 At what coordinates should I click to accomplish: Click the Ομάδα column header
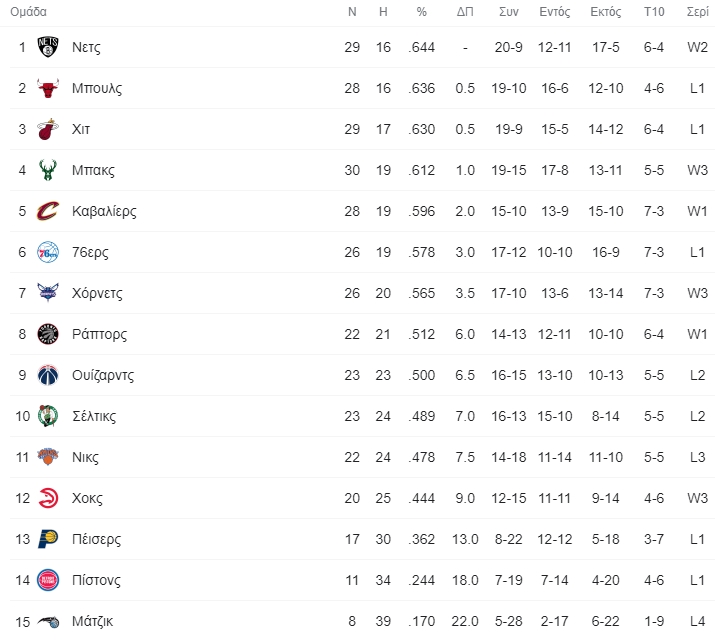click(x=28, y=11)
